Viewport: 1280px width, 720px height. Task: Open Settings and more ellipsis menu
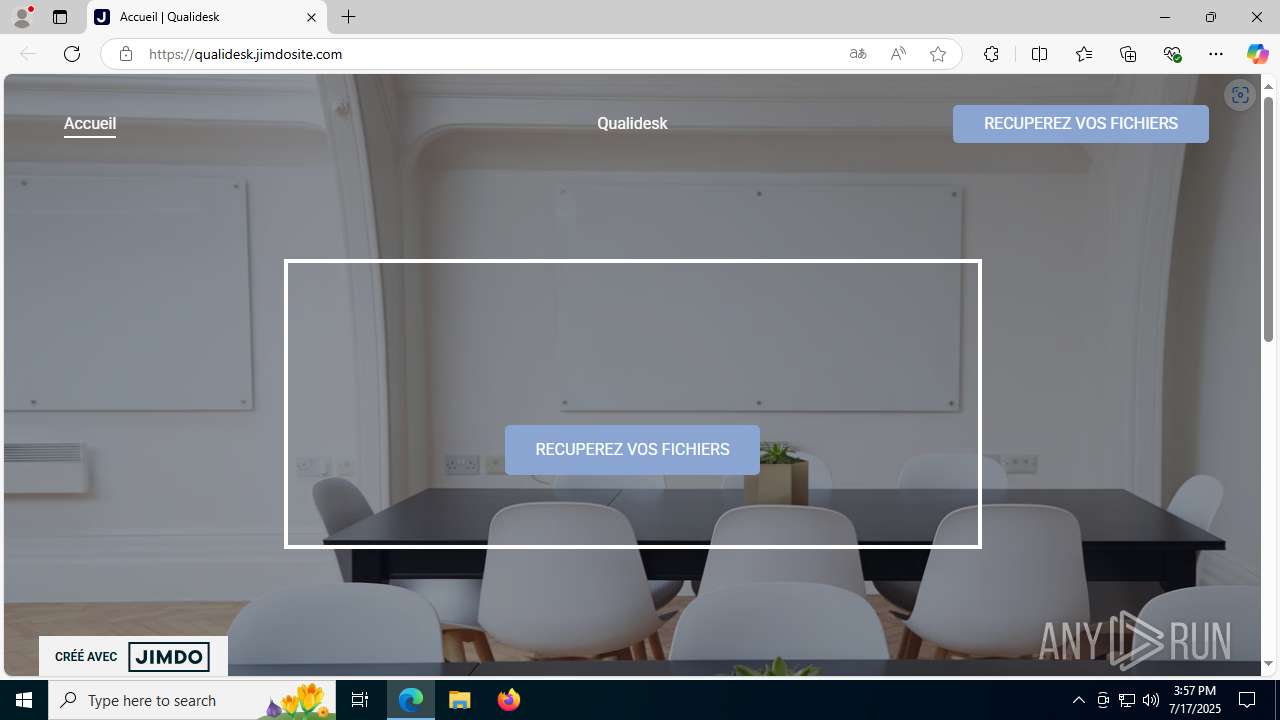coord(1216,54)
